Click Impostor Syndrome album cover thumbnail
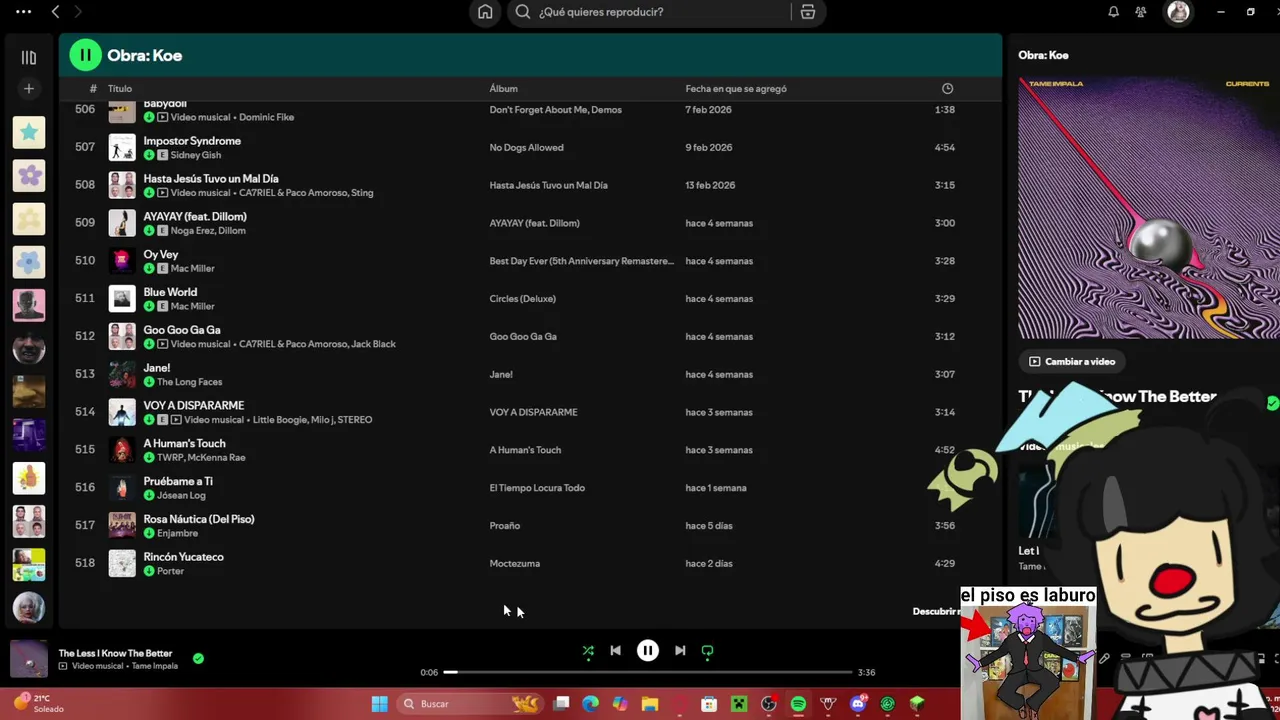Screen dimensions: 1280x720 click(x=122, y=148)
